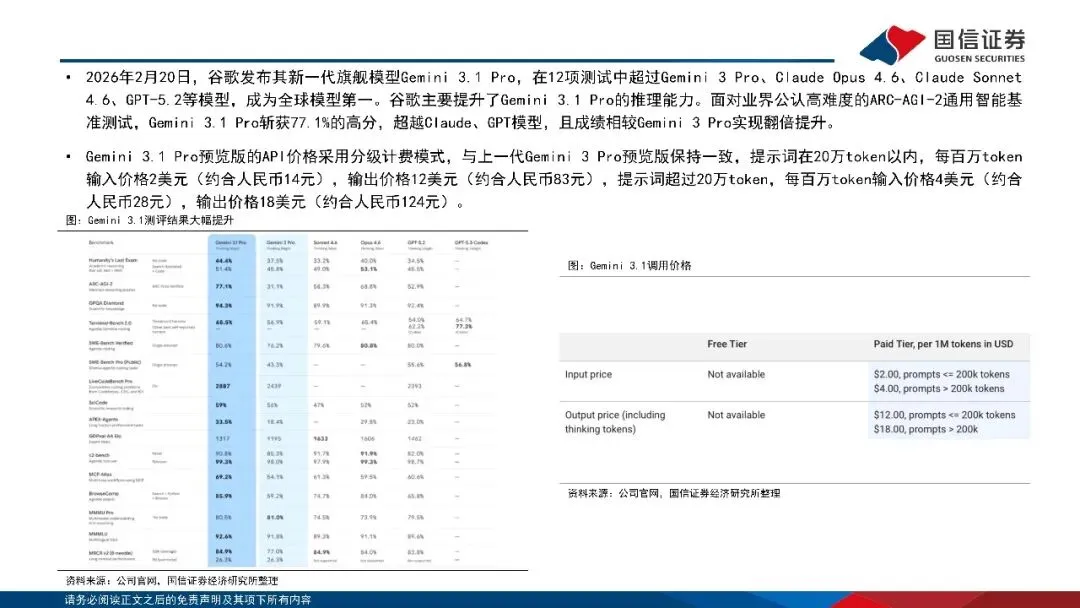The height and width of the screenshot is (608, 1080).
Task: Click the '1317' GDPval Elo score
Action: [222, 439]
